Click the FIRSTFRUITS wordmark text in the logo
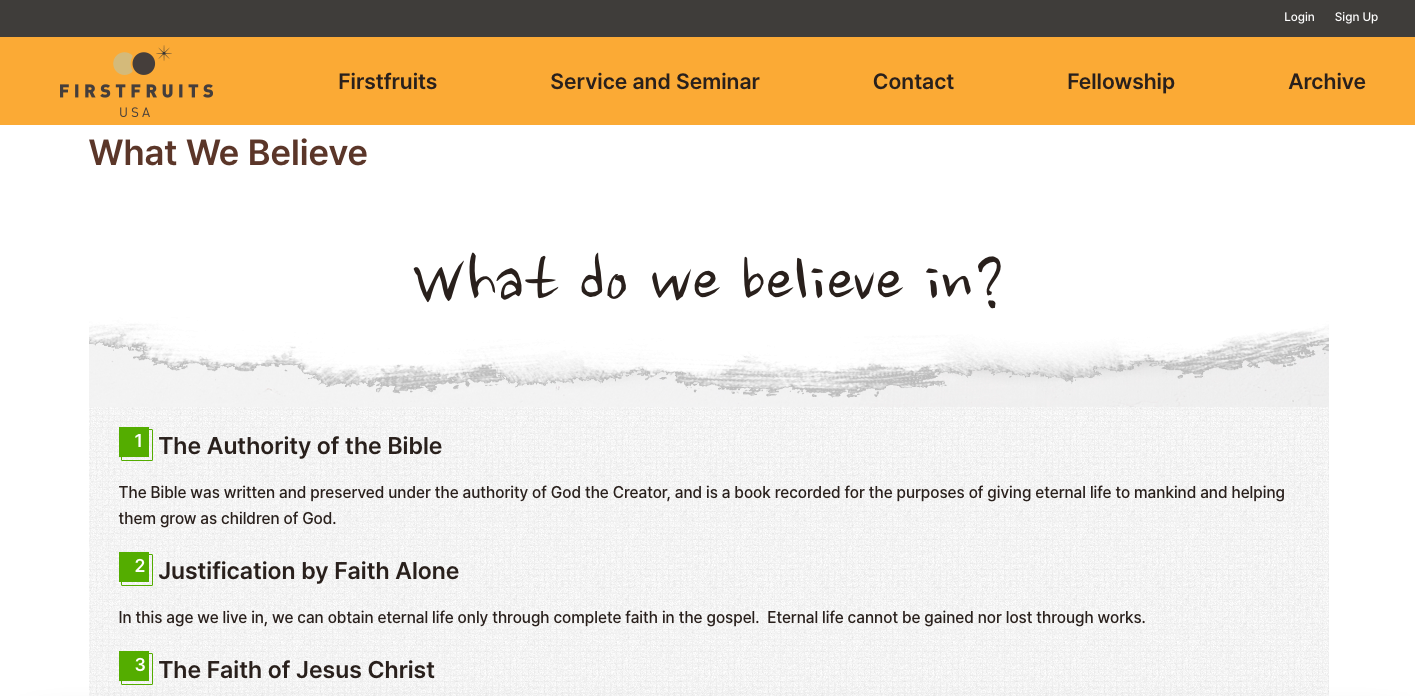This screenshot has width=1415, height=696. [x=136, y=91]
